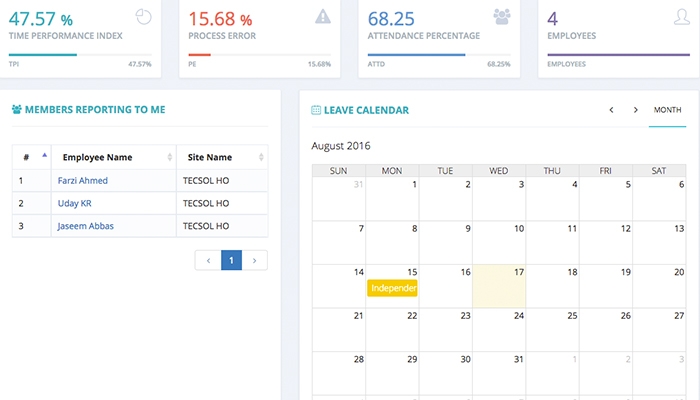Screen dimensions: 700x400
Task: Click the next page arrow in table pagination
Action: point(254,260)
